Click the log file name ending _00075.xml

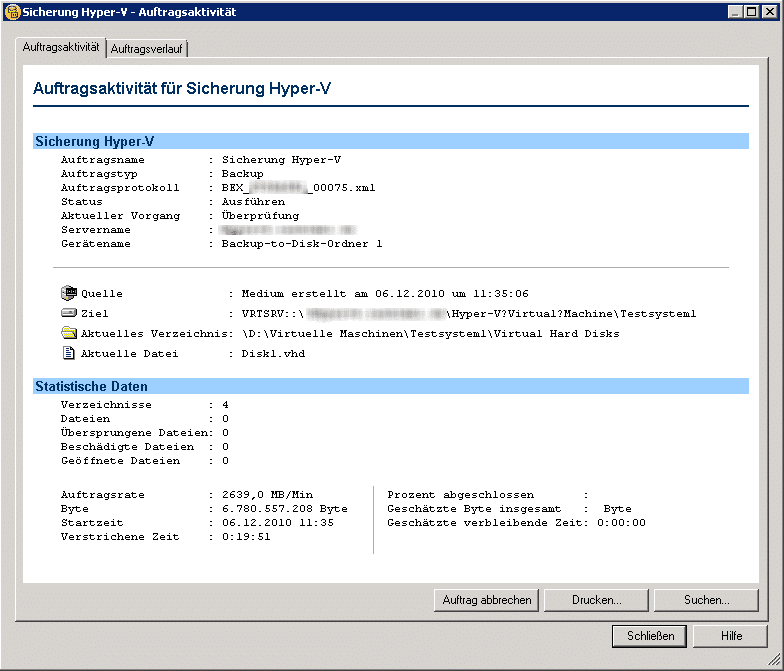[298, 188]
